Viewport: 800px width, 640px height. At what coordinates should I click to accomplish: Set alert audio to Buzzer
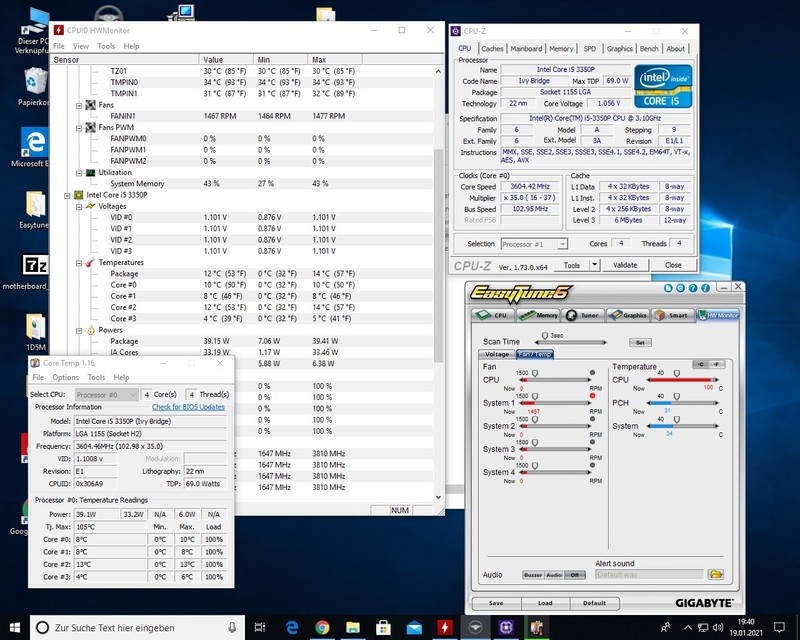[x=532, y=575]
